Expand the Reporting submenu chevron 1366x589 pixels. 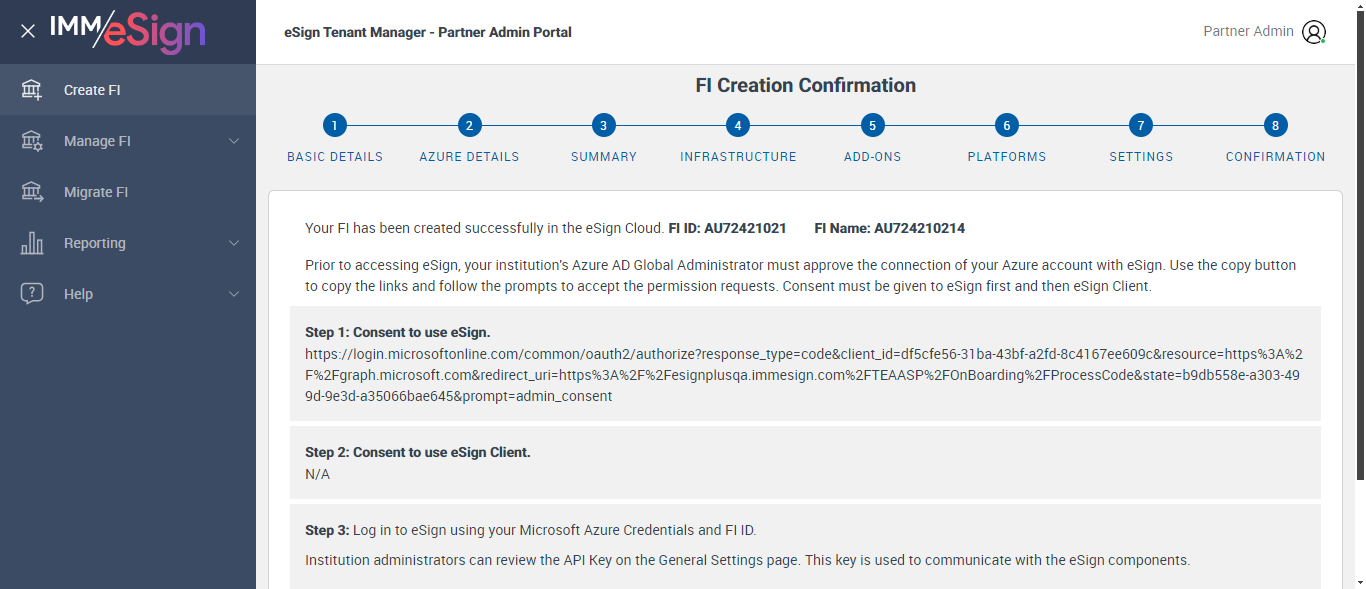[234, 243]
